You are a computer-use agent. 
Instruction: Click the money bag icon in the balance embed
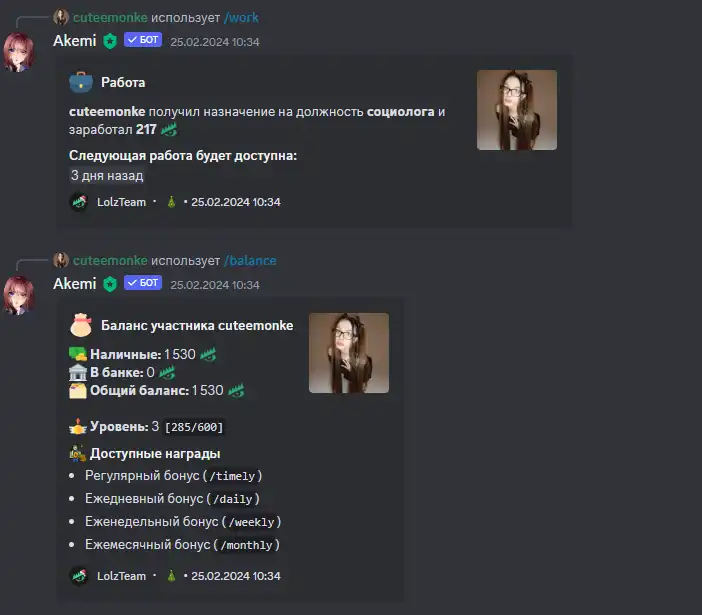point(81,325)
